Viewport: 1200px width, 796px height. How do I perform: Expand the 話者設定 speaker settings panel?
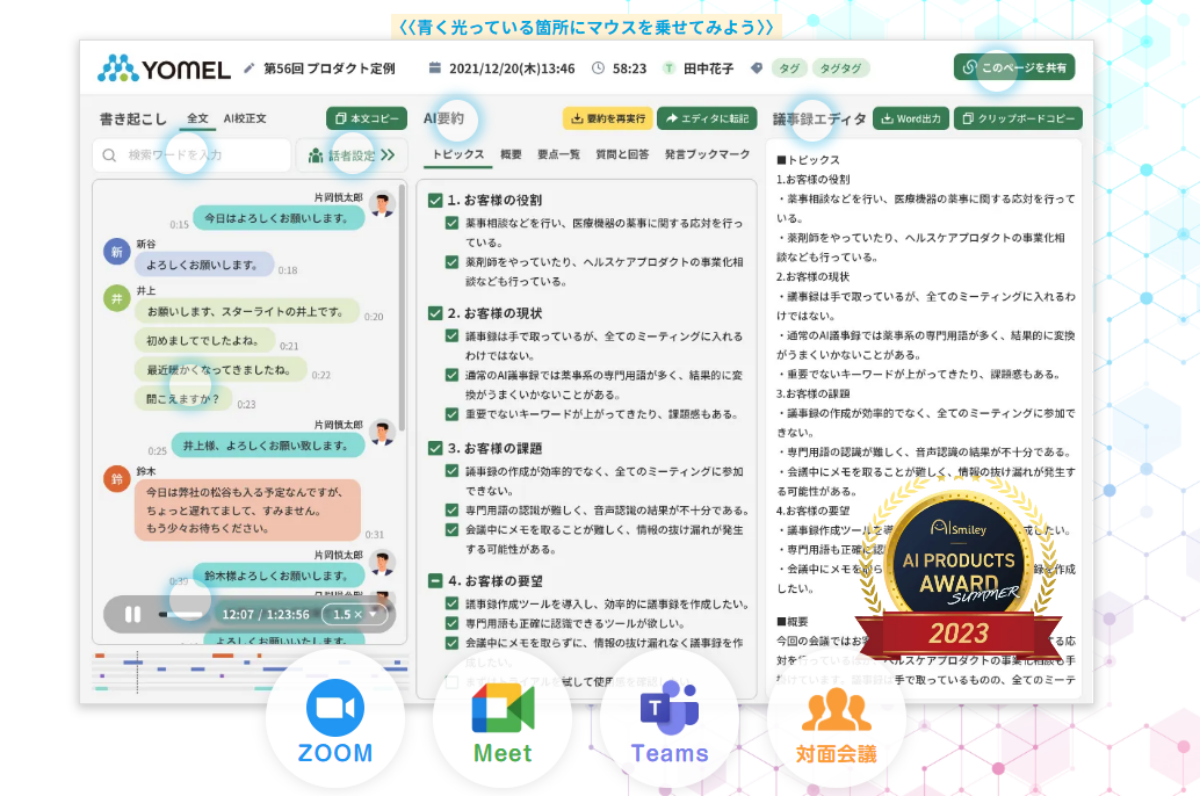[351, 155]
